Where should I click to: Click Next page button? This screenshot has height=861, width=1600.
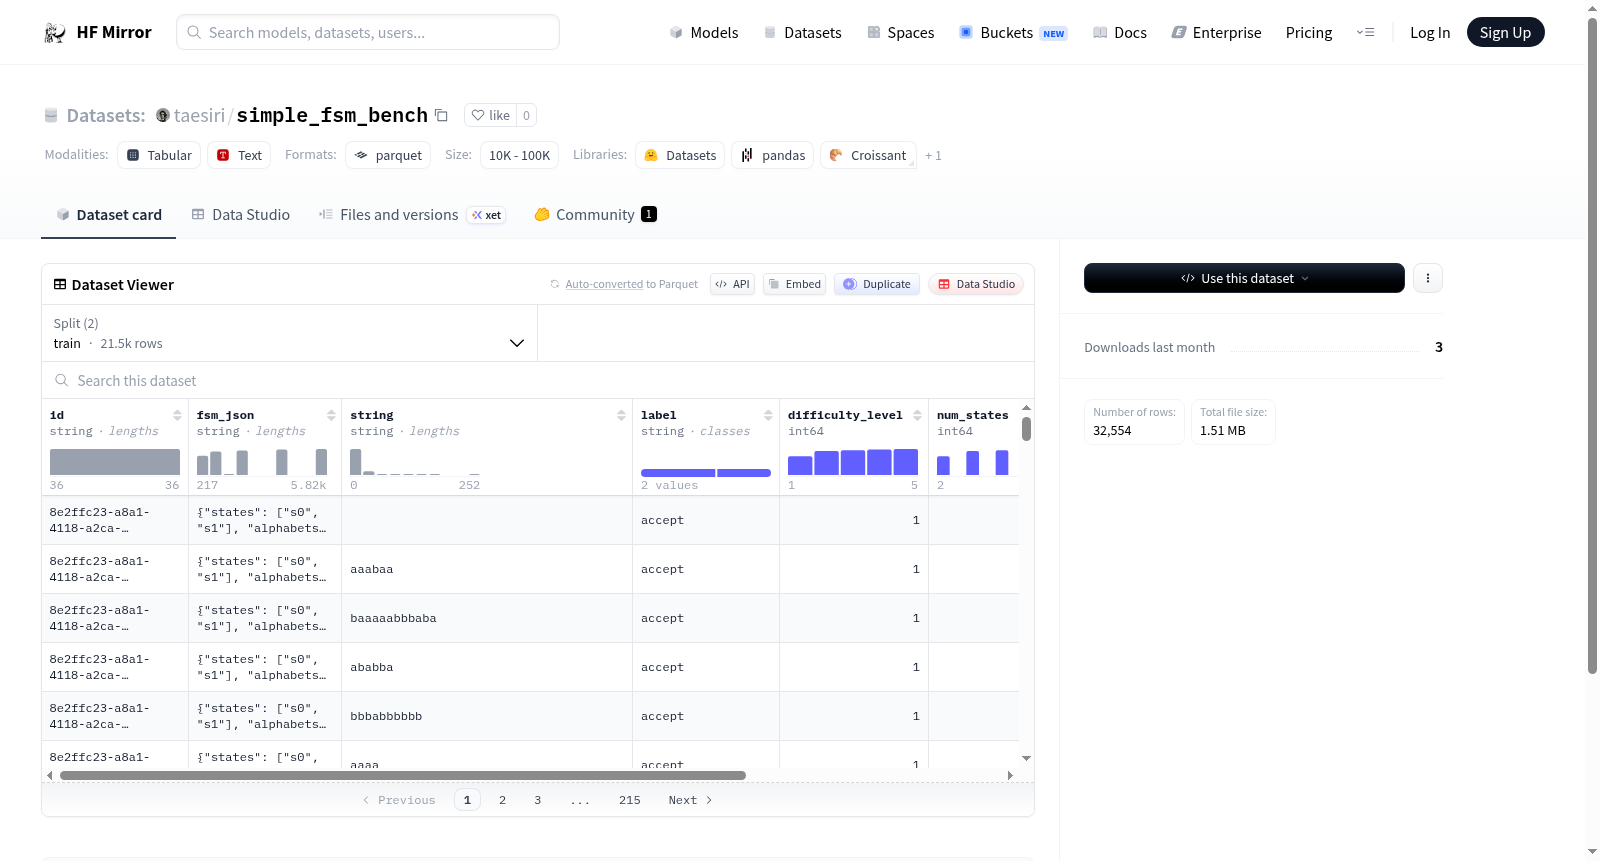690,800
